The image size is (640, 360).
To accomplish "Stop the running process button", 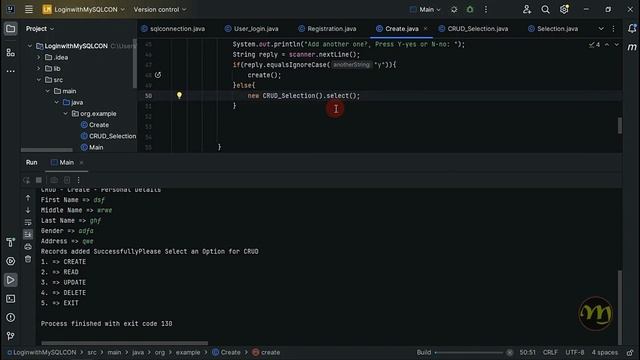I will (39, 180).
